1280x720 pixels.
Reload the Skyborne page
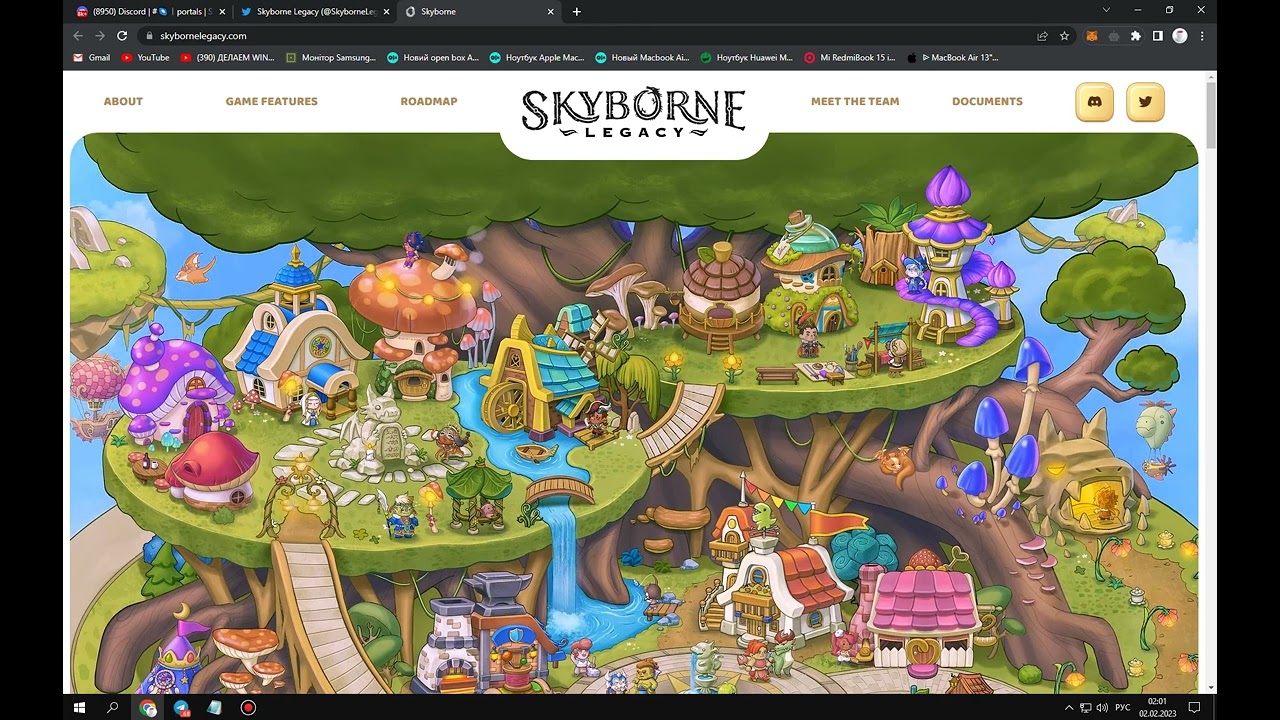[122, 35]
